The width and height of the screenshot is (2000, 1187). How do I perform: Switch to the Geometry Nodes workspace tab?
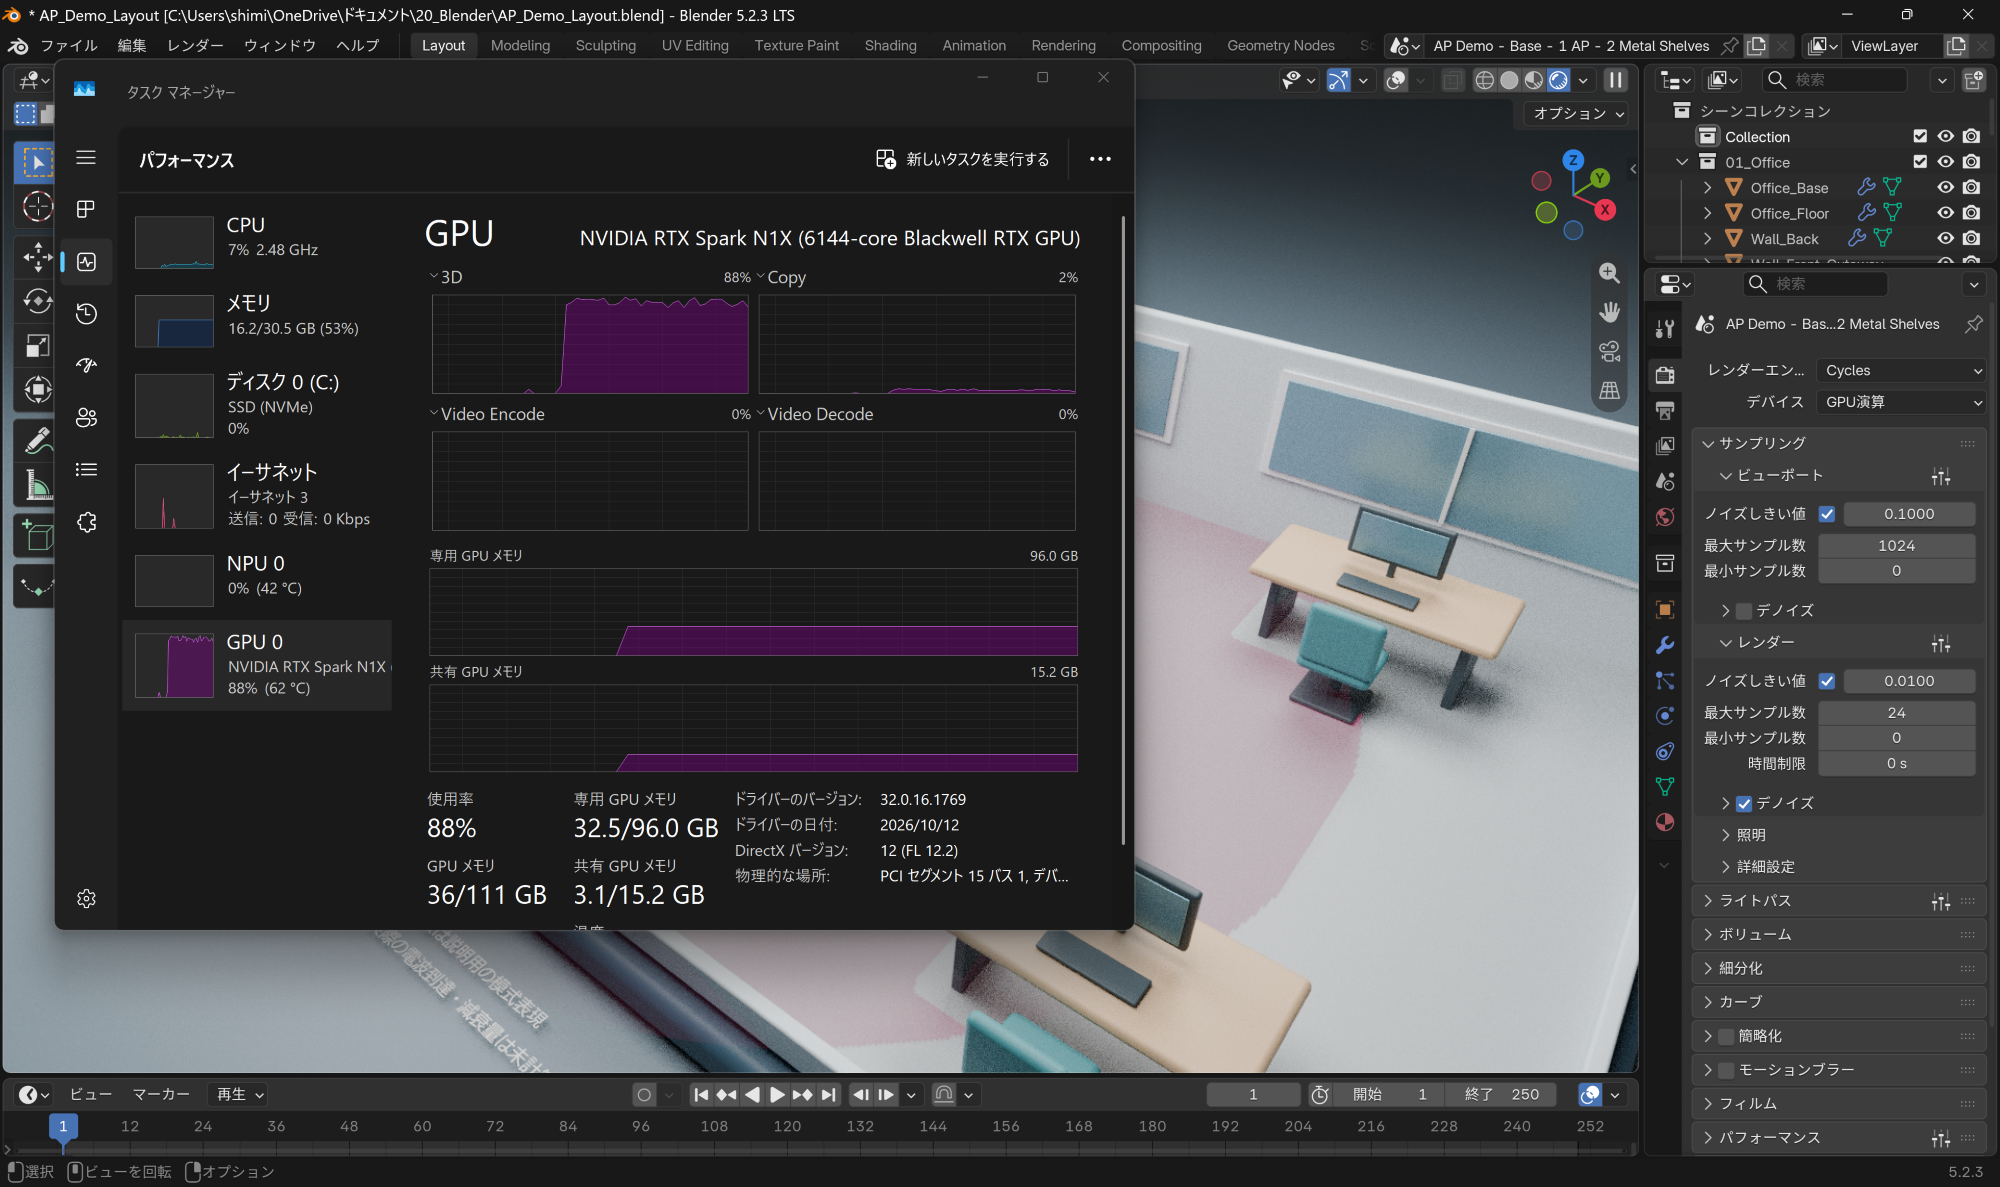[x=1280, y=45]
